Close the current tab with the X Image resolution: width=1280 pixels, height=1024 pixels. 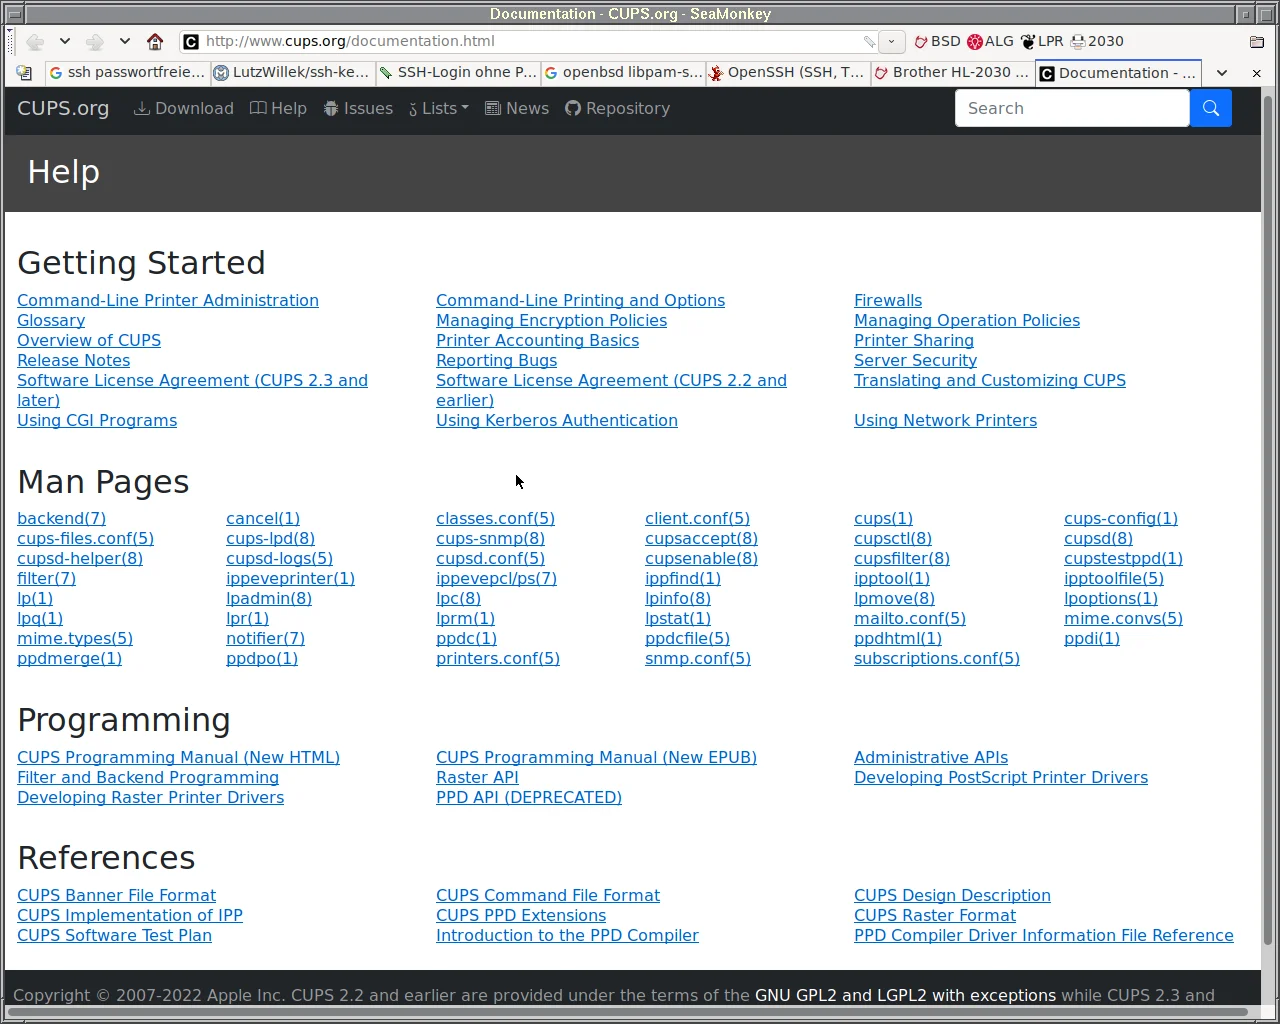click(x=1257, y=73)
